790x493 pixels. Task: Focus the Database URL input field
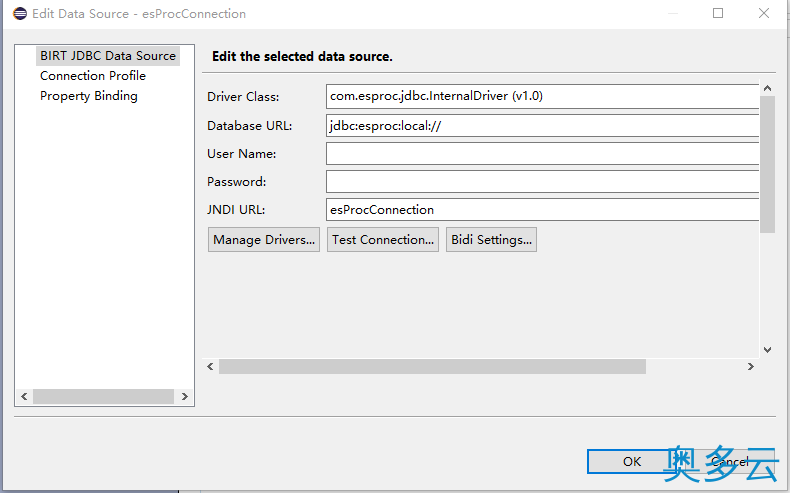(x=542, y=125)
